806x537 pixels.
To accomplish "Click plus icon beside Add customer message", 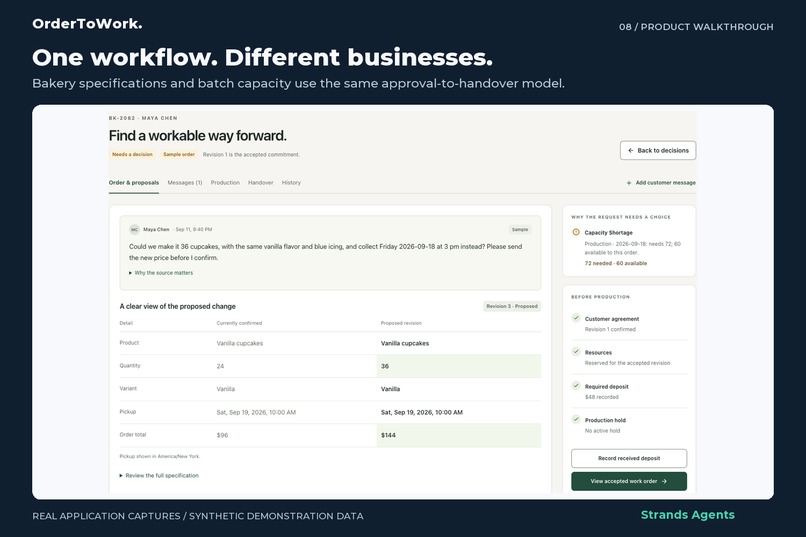I will point(629,183).
